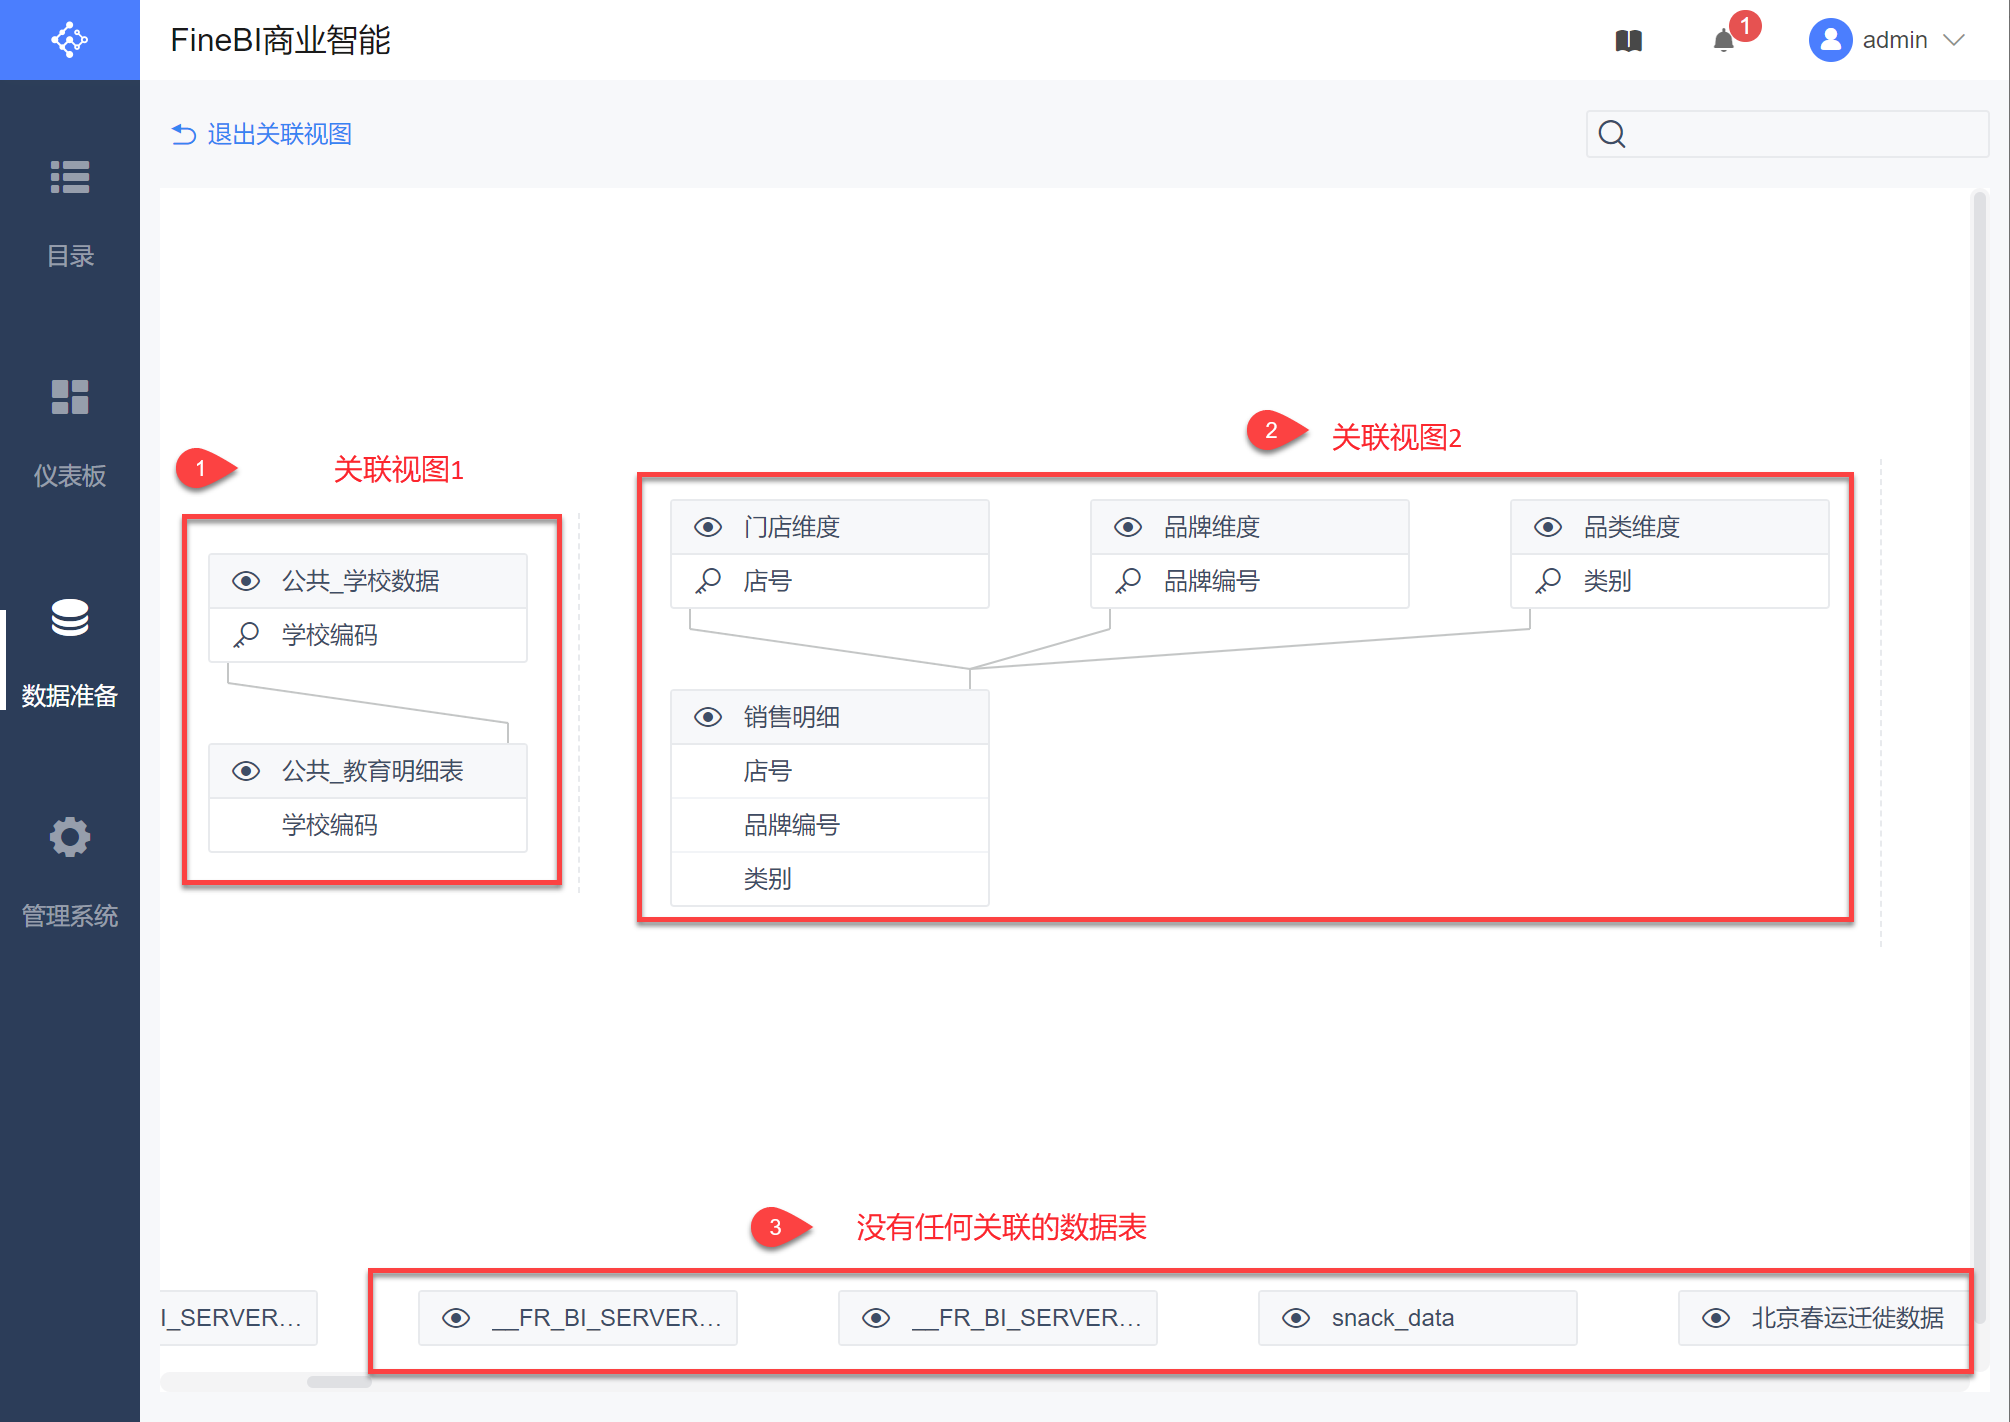Expand the admin account dropdown arrow
2010x1422 pixels.
click(1954, 40)
